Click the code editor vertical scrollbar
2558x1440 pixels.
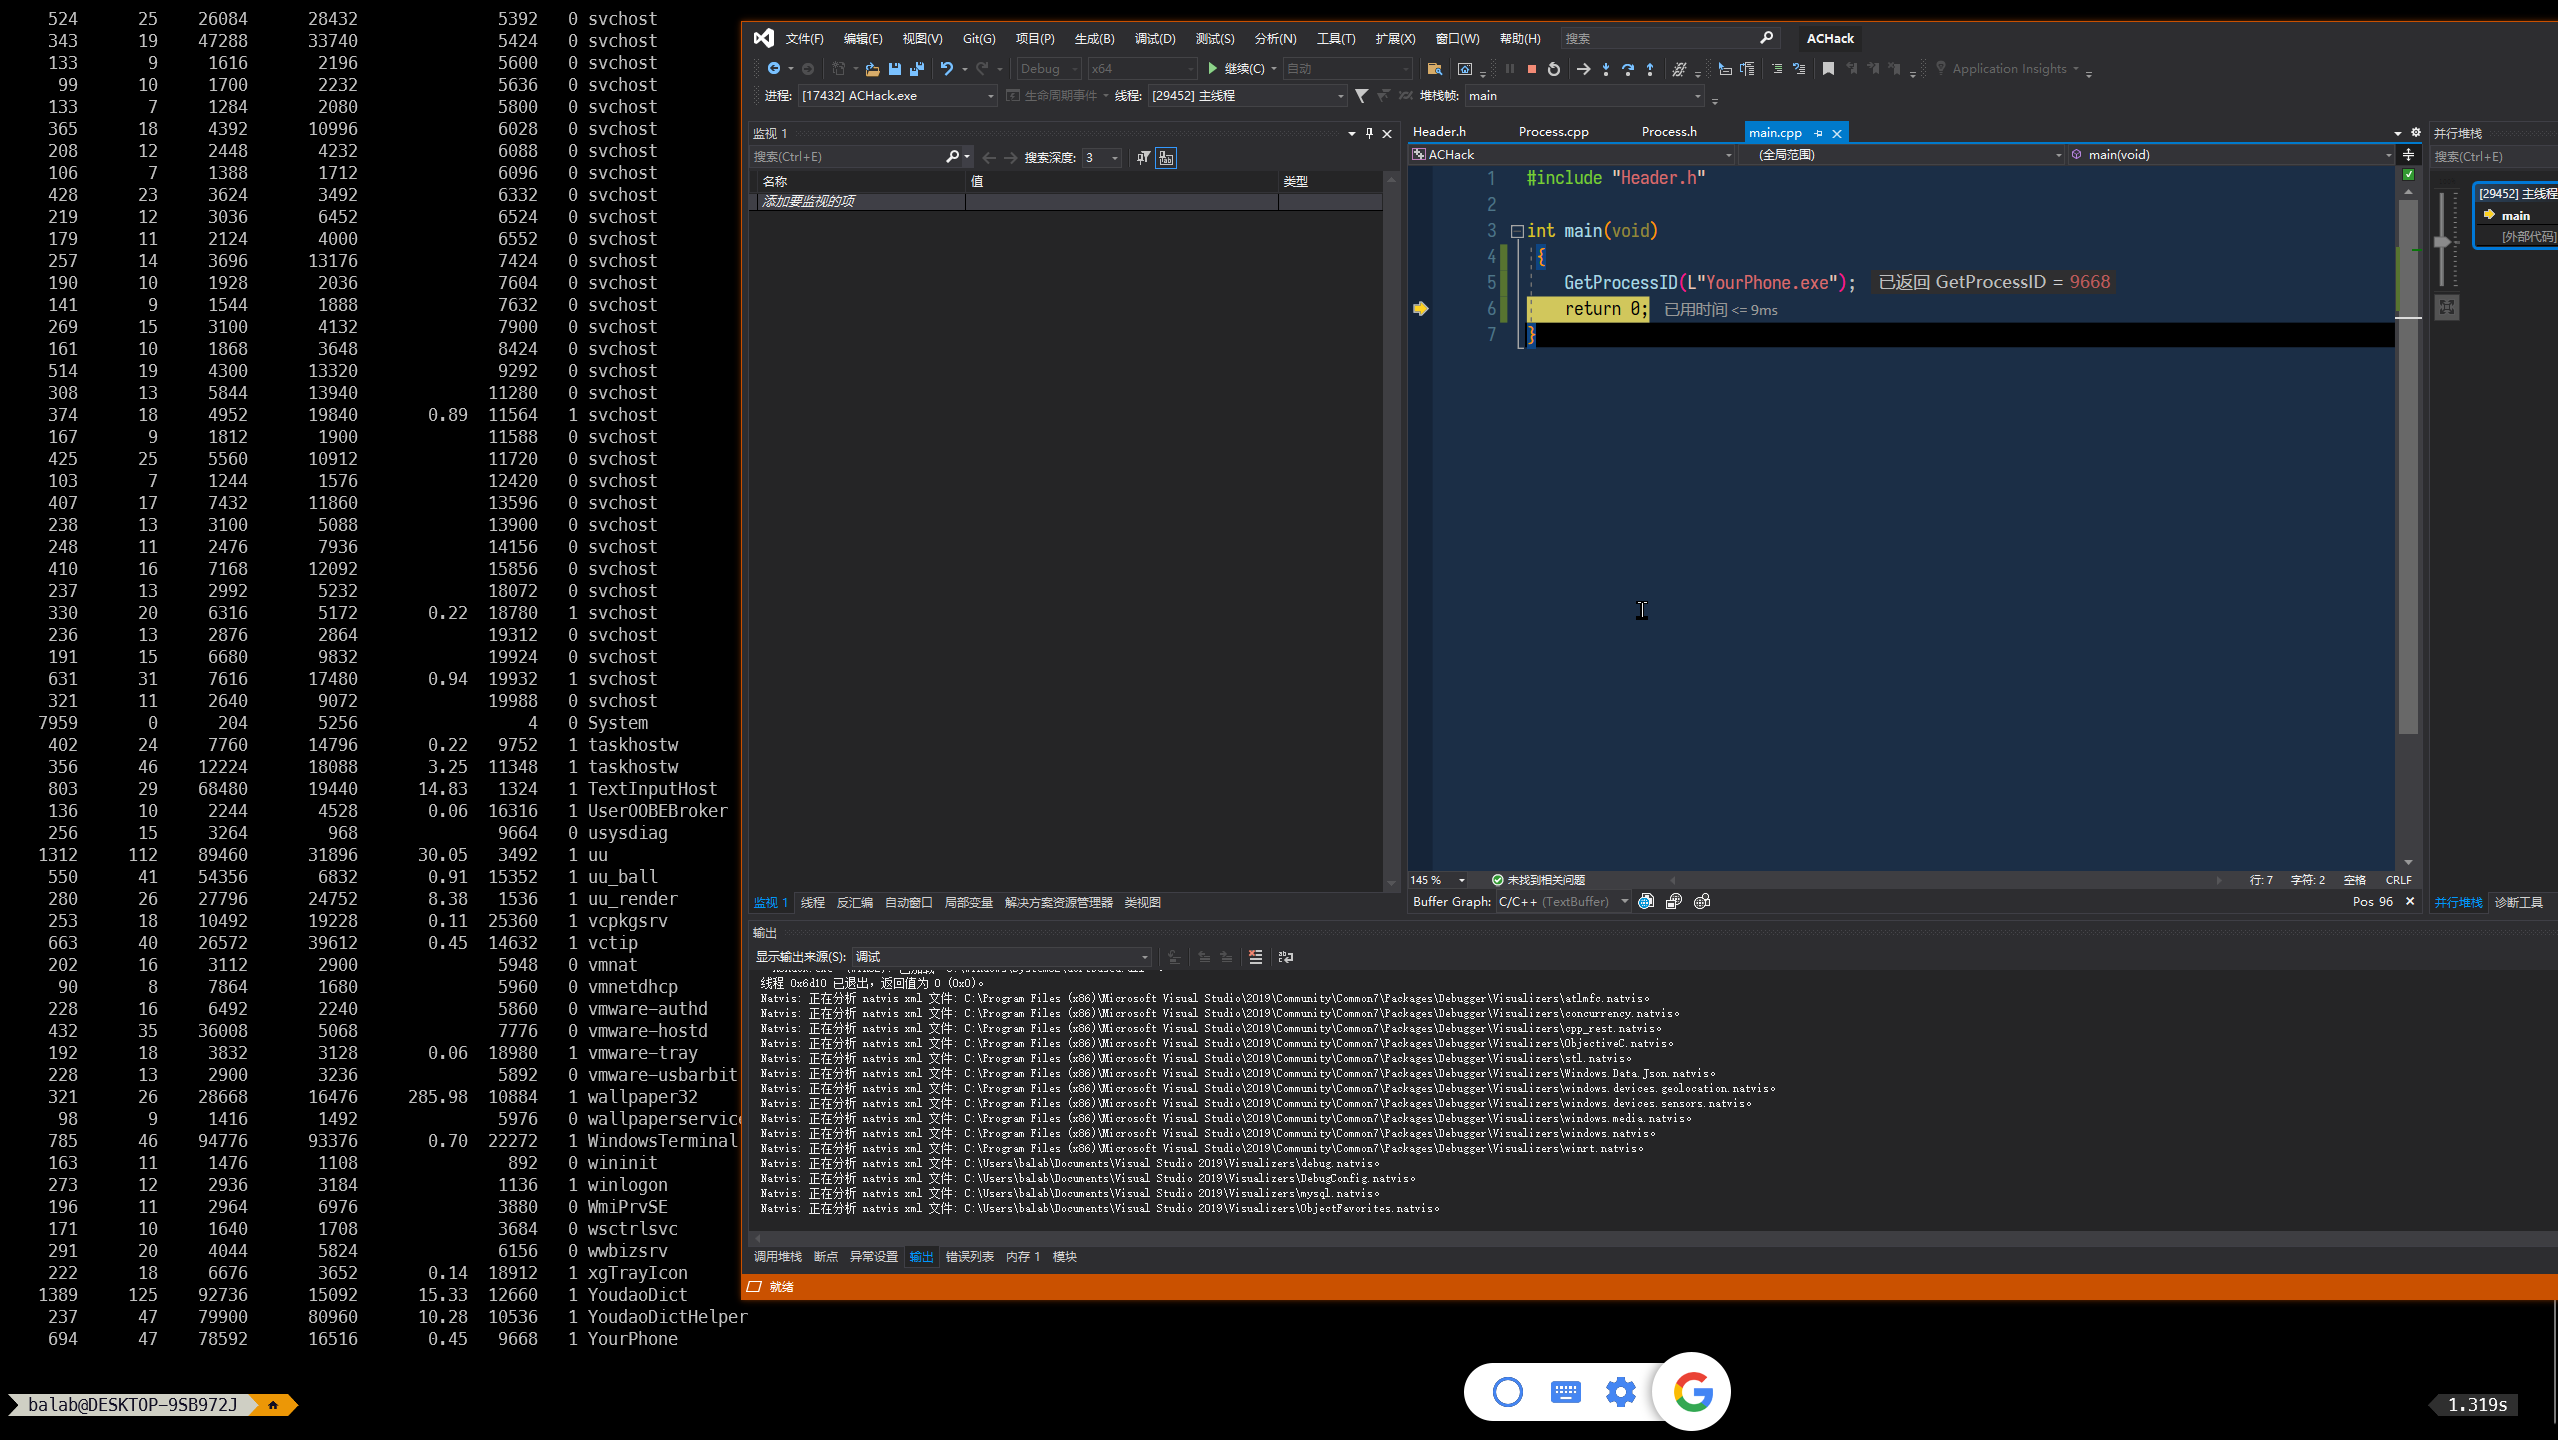click(x=2408, y=465)
